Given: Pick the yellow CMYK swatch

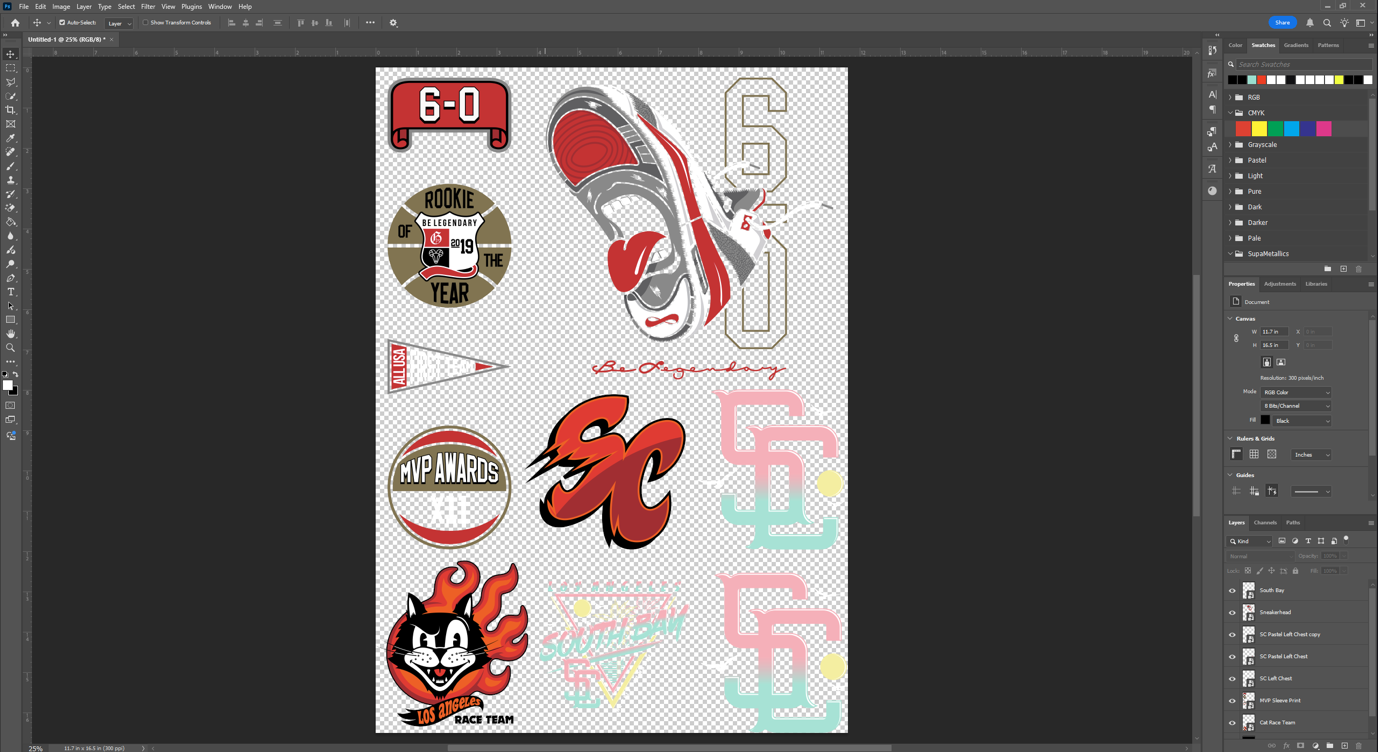Looking at the screenshot, I should coord(1259,128).
